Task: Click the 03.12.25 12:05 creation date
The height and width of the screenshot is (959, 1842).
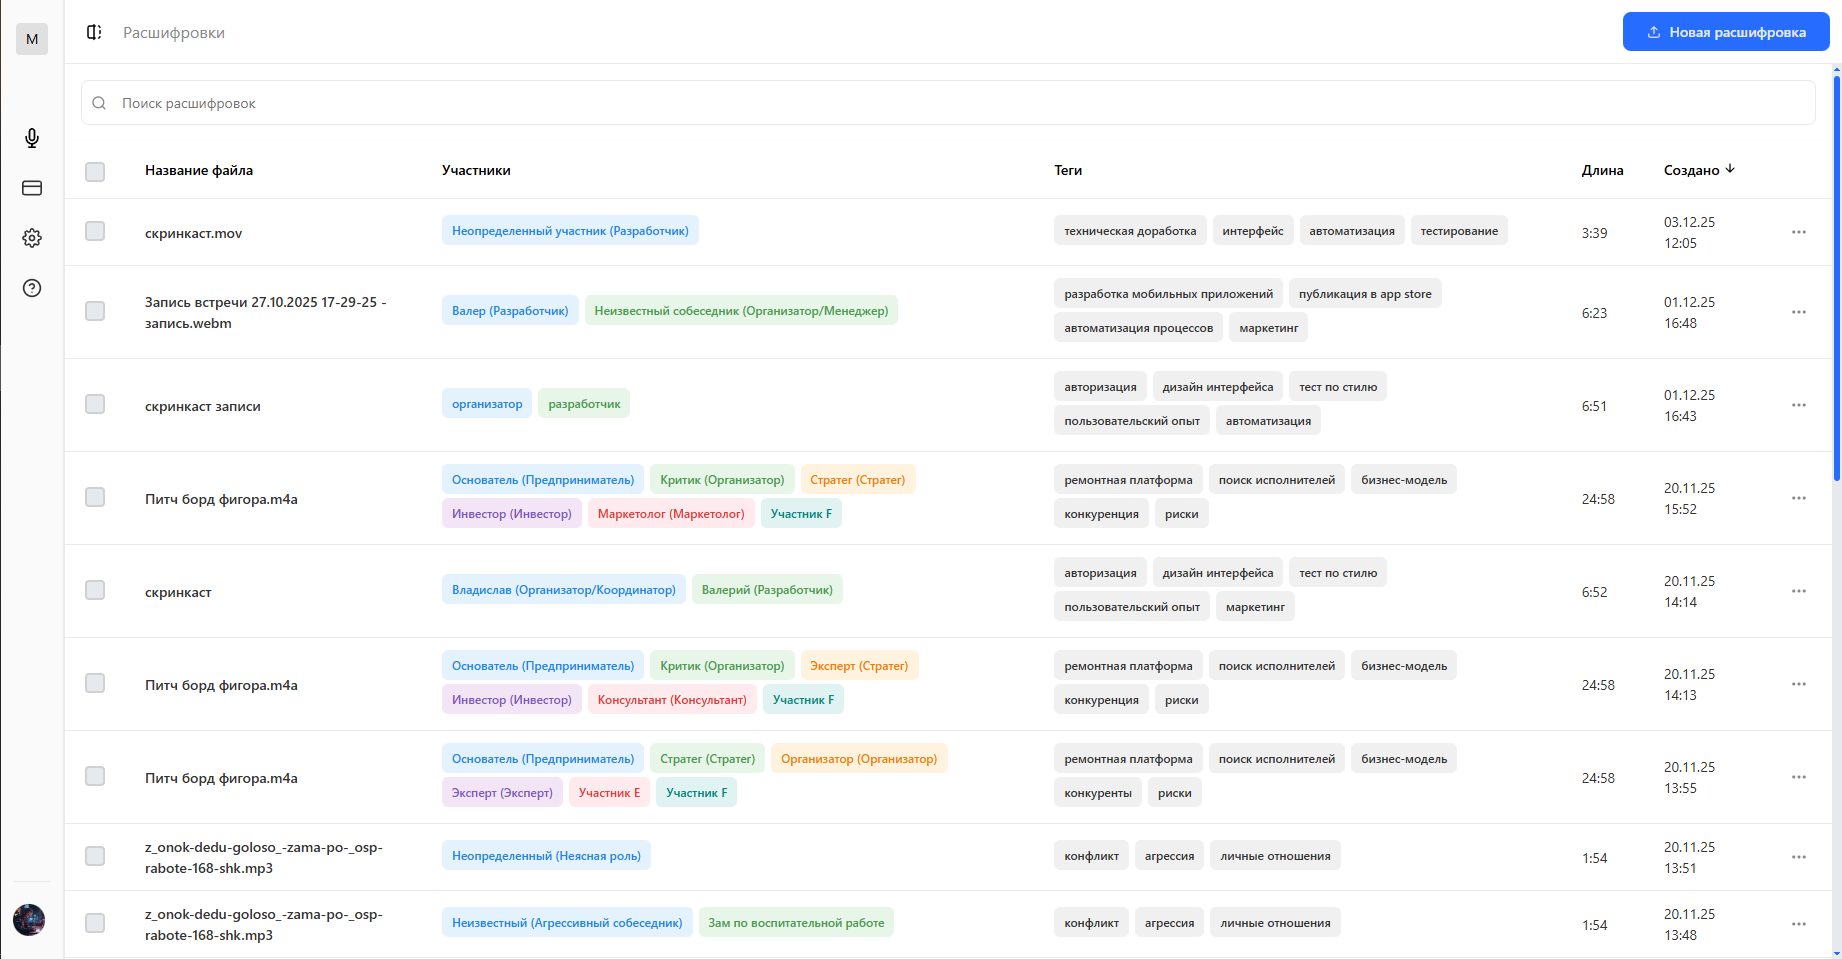Action: click(x=1689, y=232)
